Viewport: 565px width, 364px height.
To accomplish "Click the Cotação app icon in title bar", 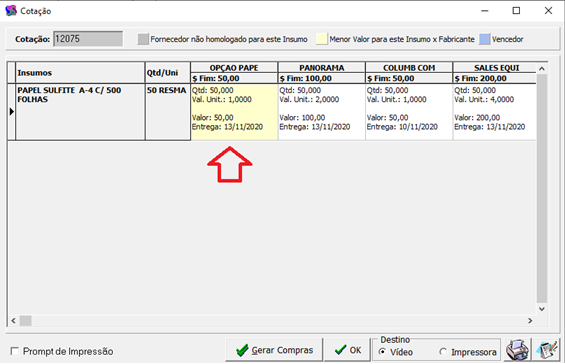I will pyautogui.click(x=11, y=10).
